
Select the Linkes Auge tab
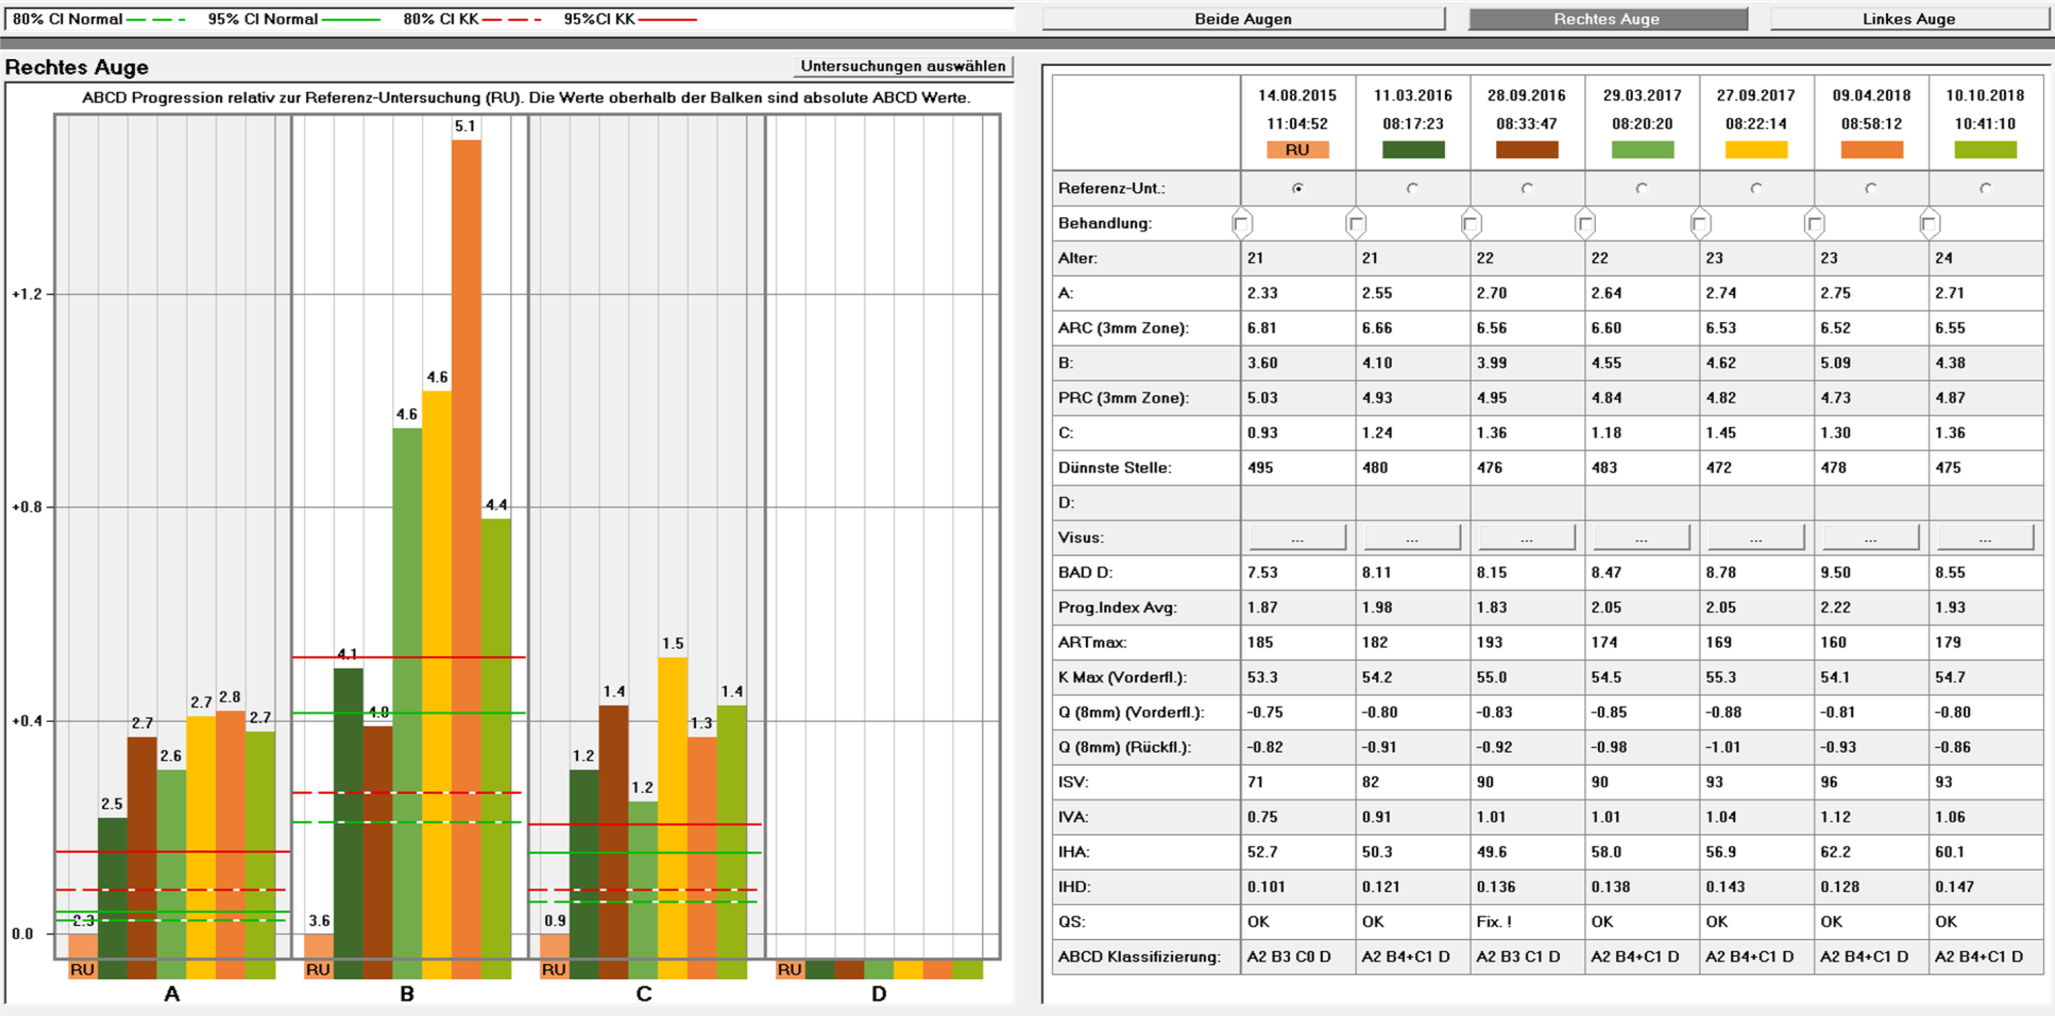click(1908, 19)
